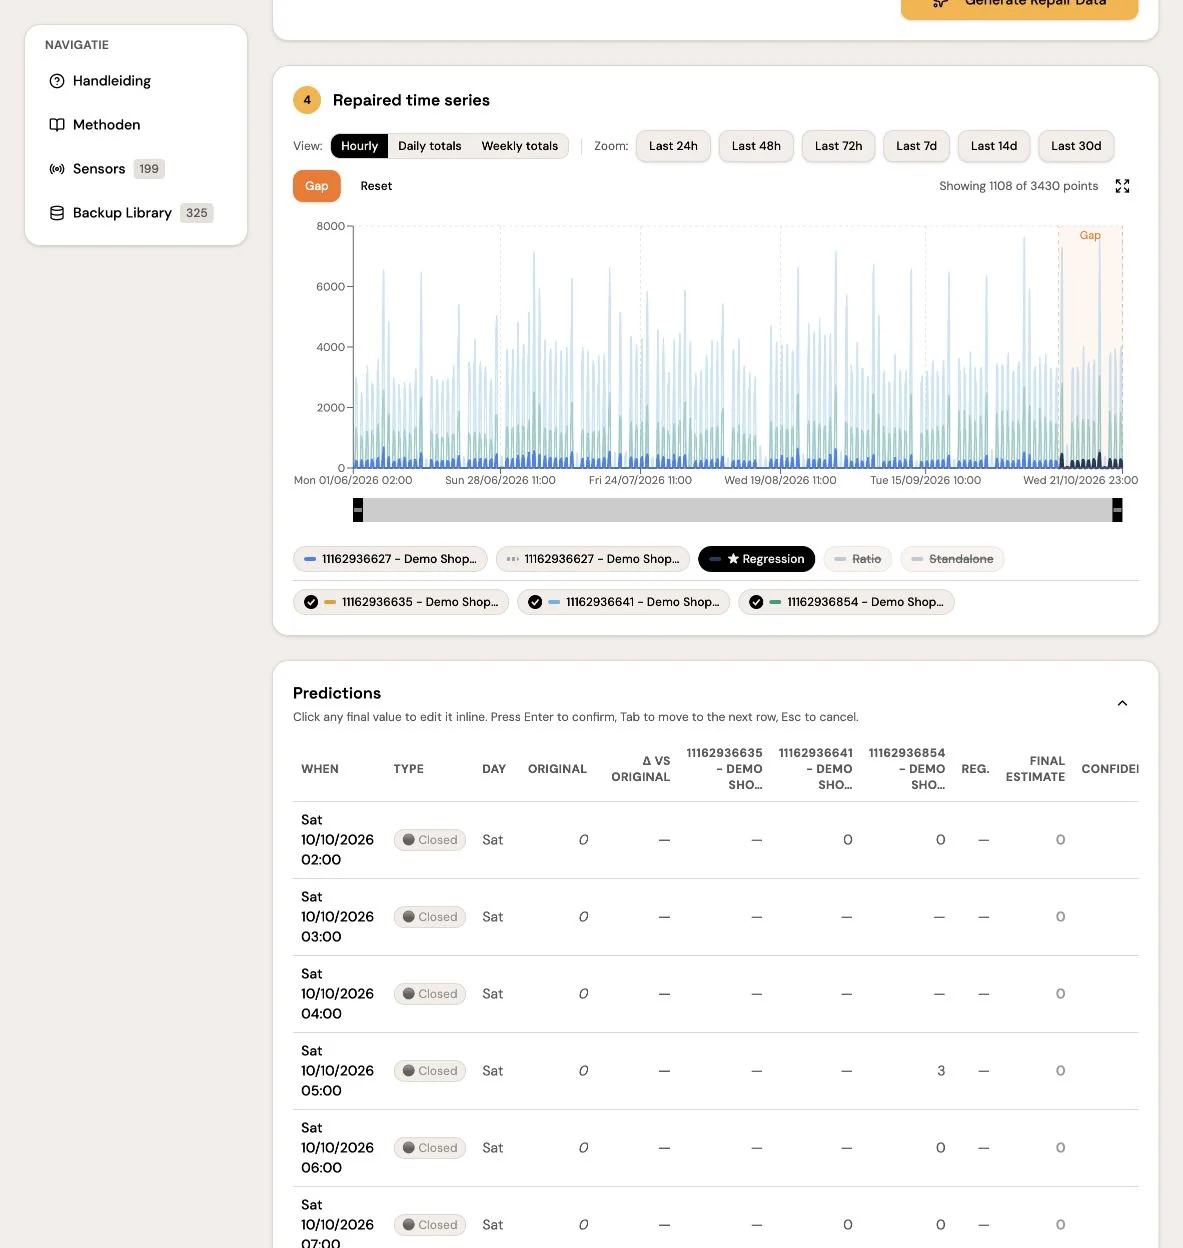Zoom chart to Last 24h

coord(673,146)
